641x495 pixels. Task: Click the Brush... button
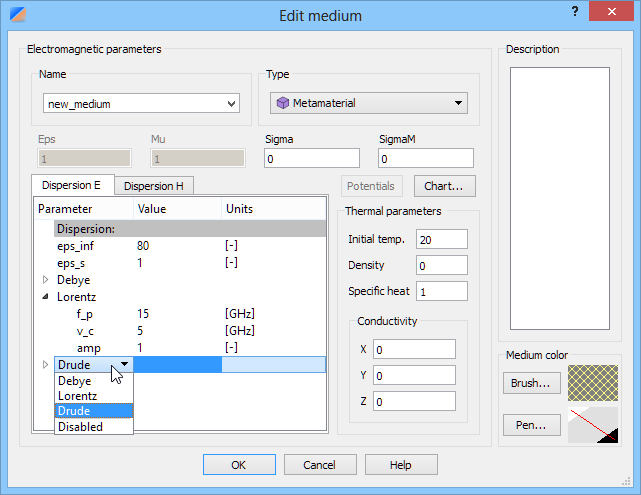click(531, 383)
